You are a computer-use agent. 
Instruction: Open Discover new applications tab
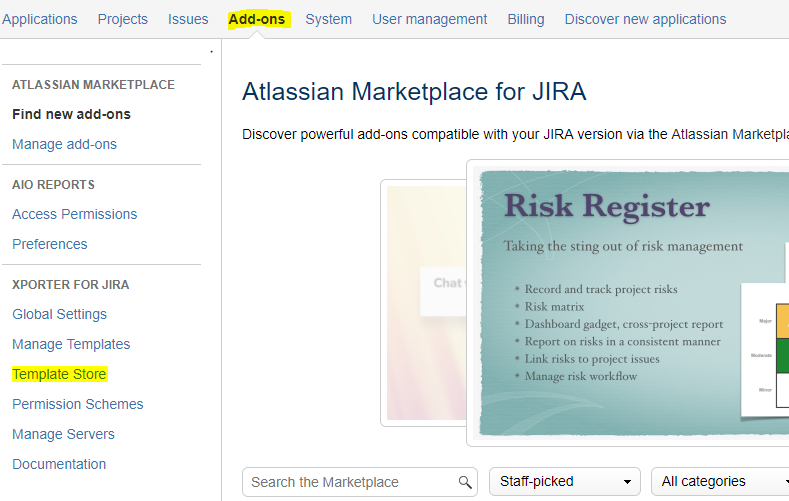[646, 19]
